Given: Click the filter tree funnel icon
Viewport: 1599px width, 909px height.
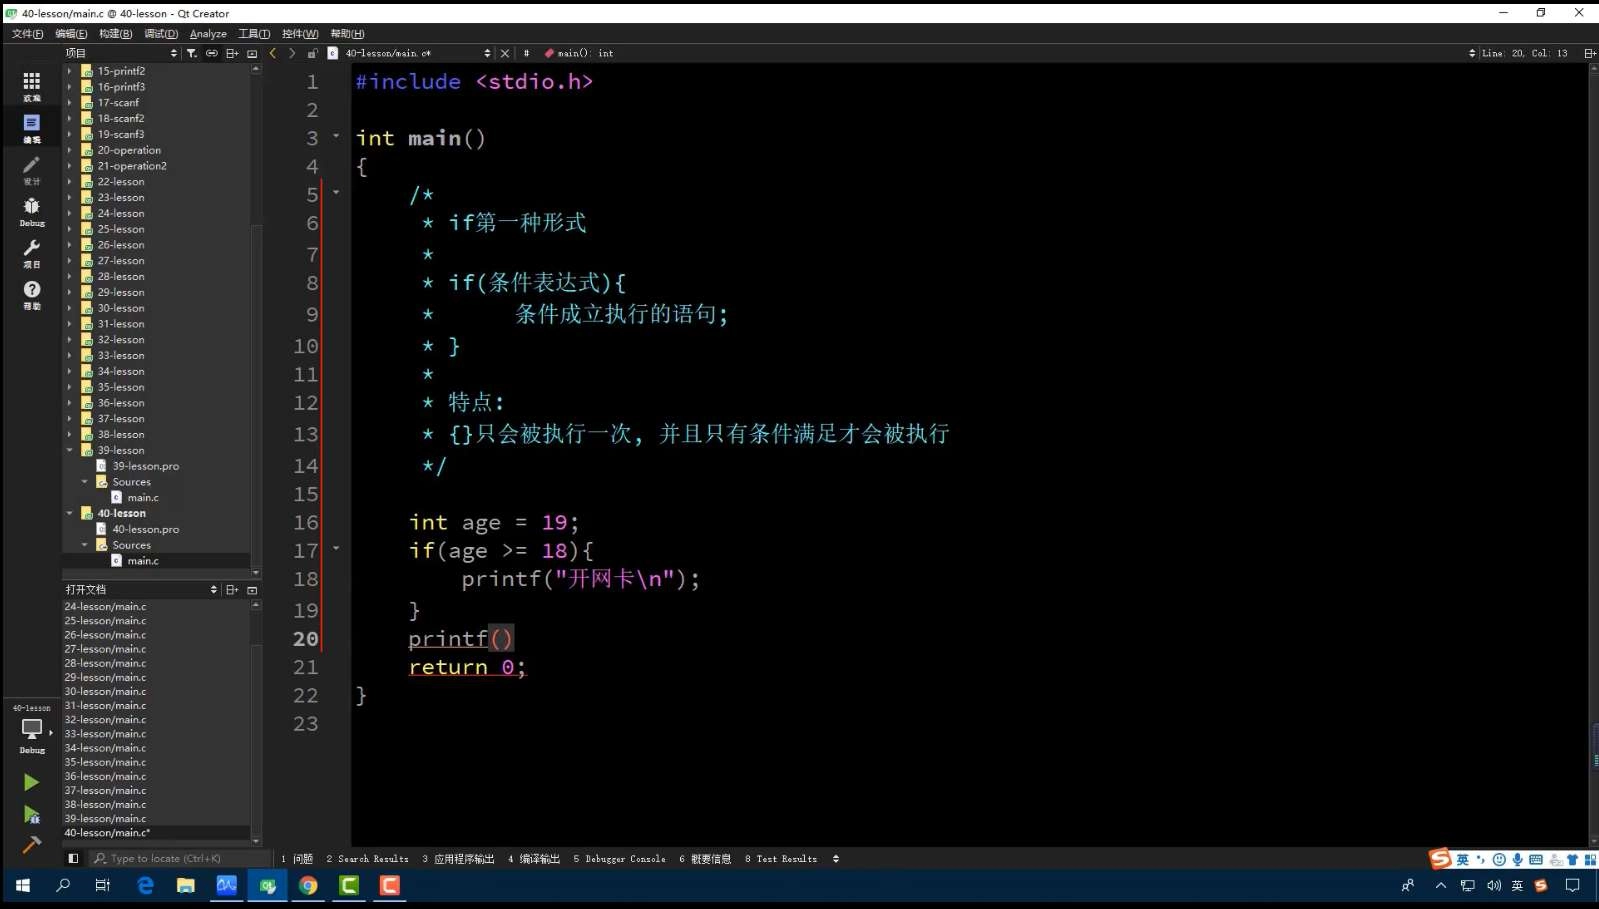Looking at the screenshot, I should click(x=192, y=53).
